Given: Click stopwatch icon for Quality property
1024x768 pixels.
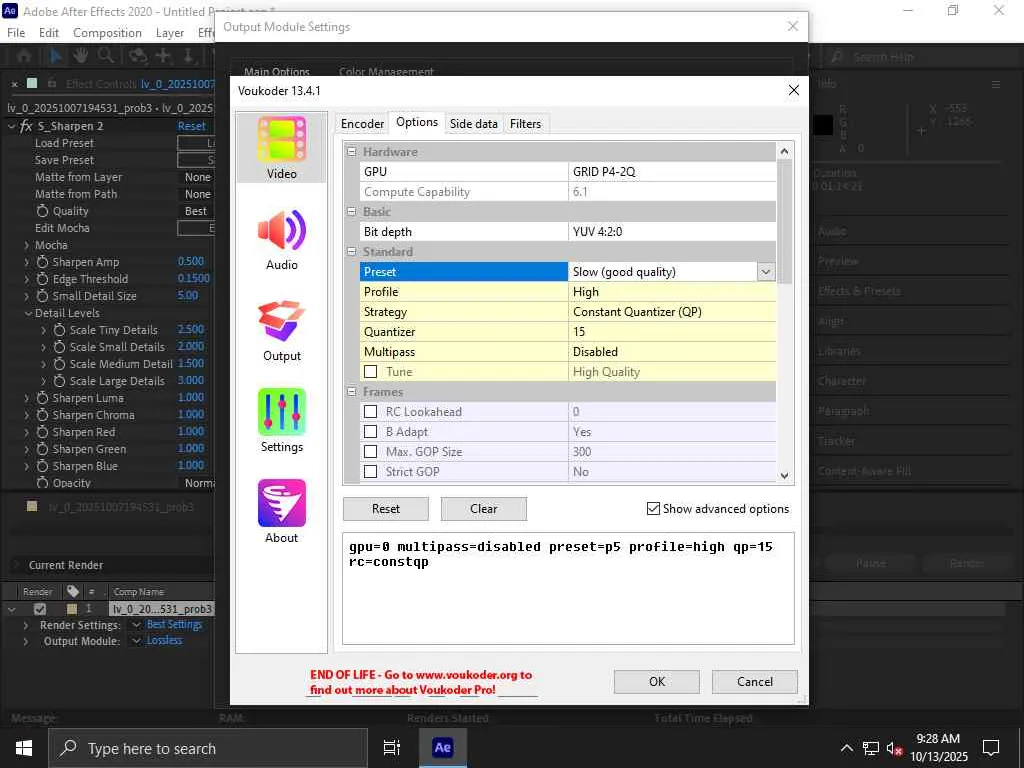Looking at the screenshot, I should (x=42, y=211).
